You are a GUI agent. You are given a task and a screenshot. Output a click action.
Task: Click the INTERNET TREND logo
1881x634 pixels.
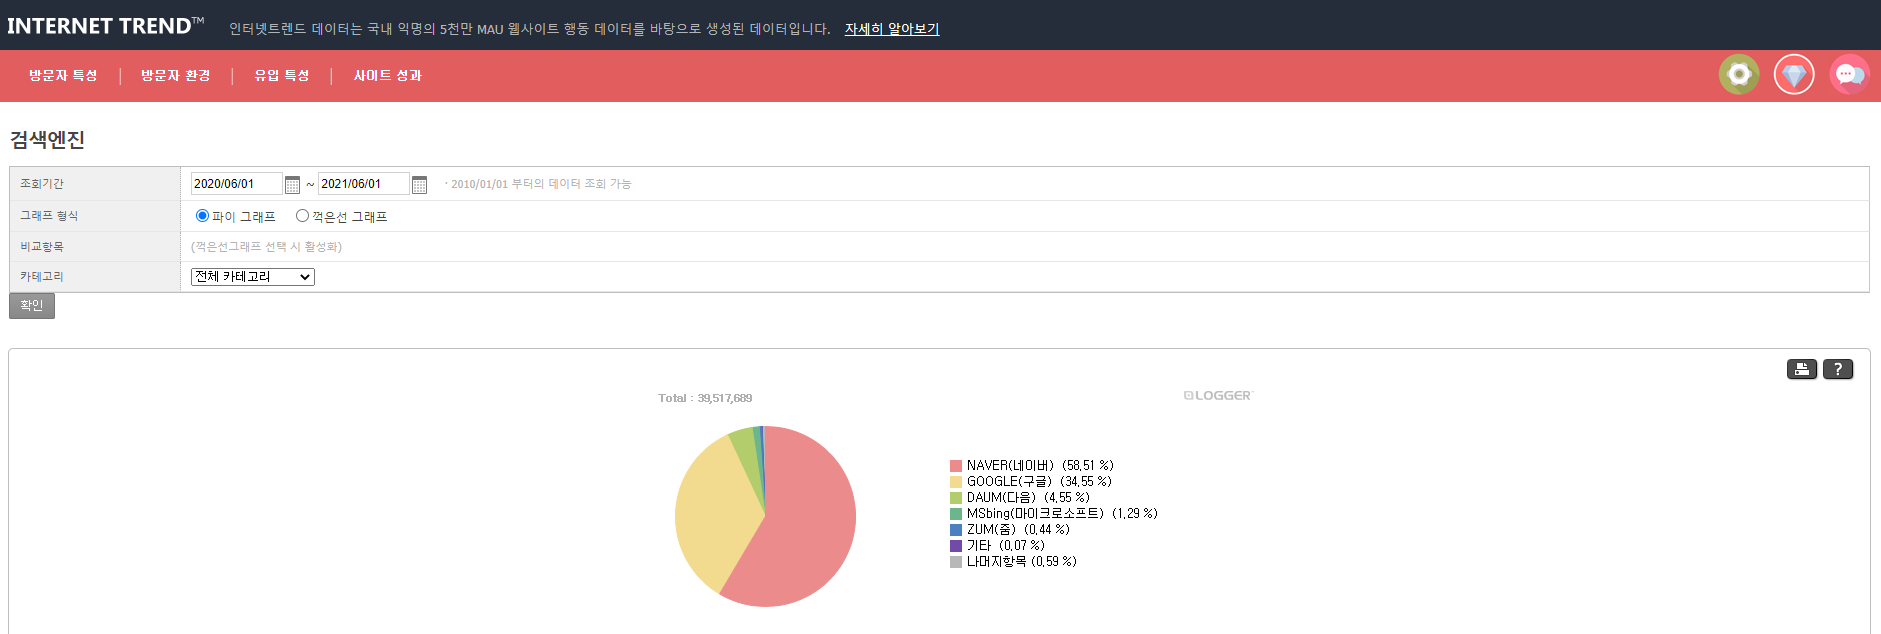105,26
